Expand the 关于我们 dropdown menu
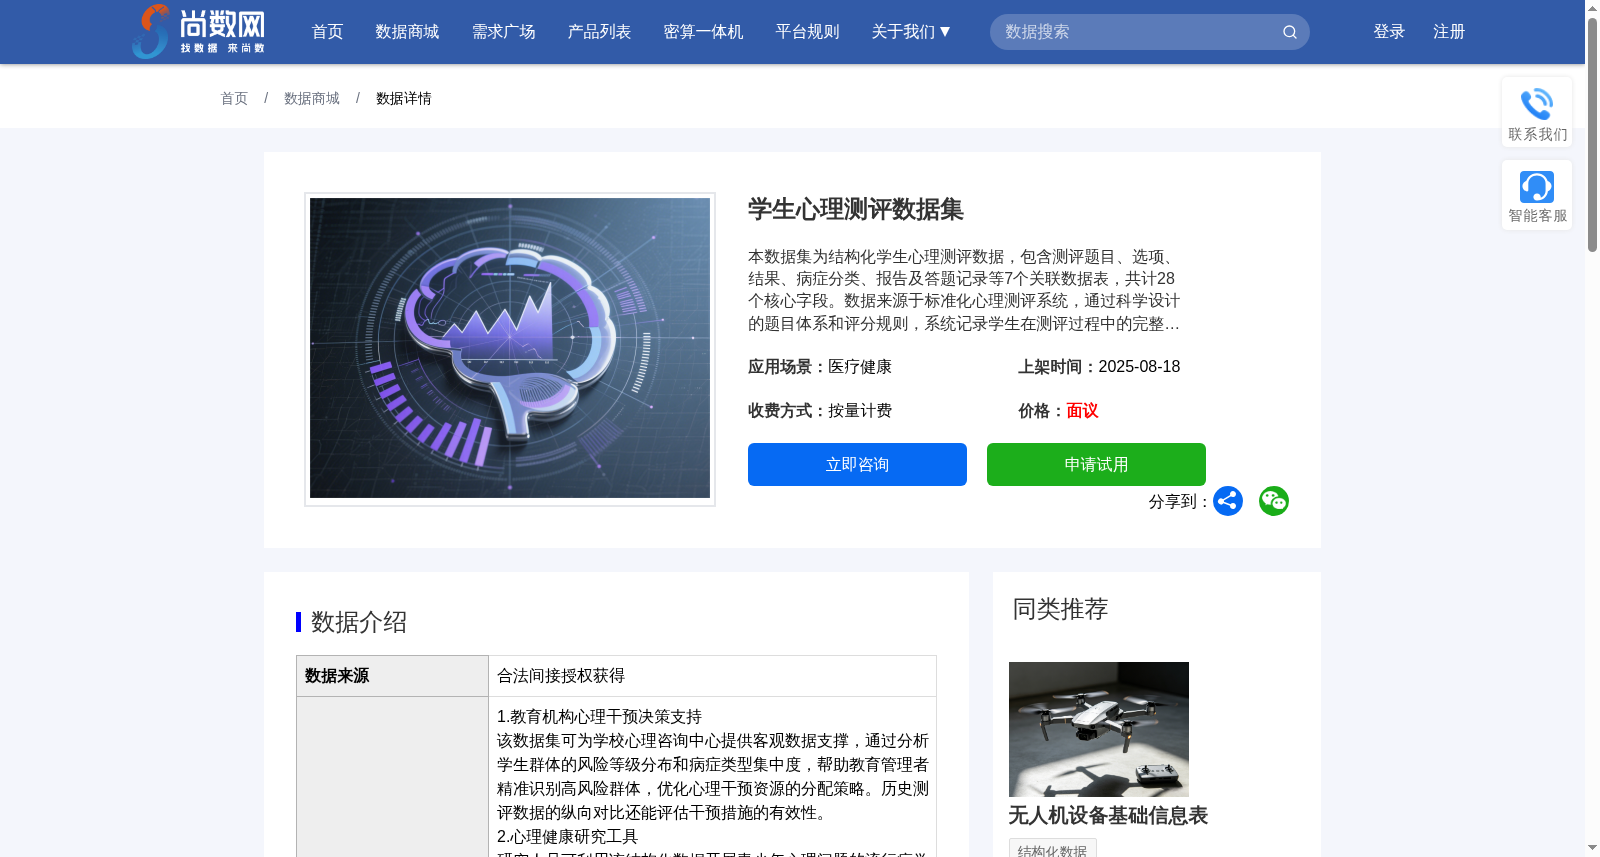 point(911,32)
